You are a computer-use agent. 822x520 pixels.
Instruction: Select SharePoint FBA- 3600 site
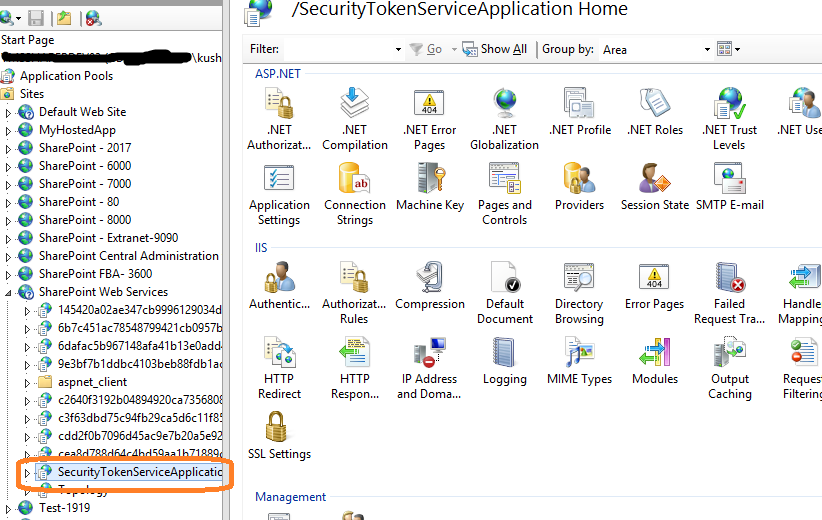pyautogui.click(x=95, y=274)
